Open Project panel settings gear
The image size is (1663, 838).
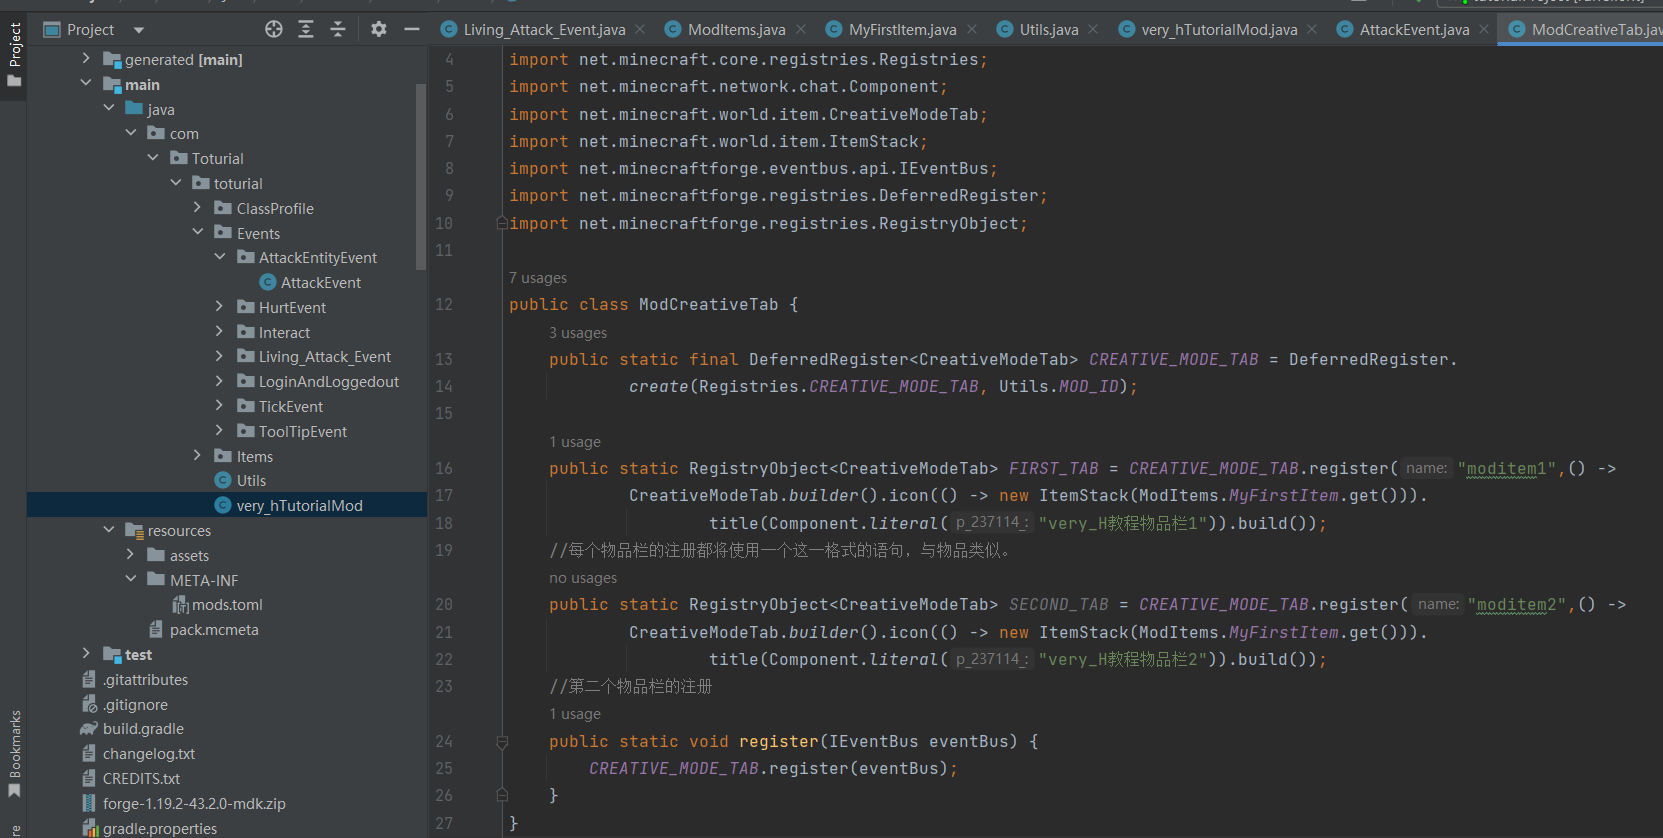click(x=379, y=30)
